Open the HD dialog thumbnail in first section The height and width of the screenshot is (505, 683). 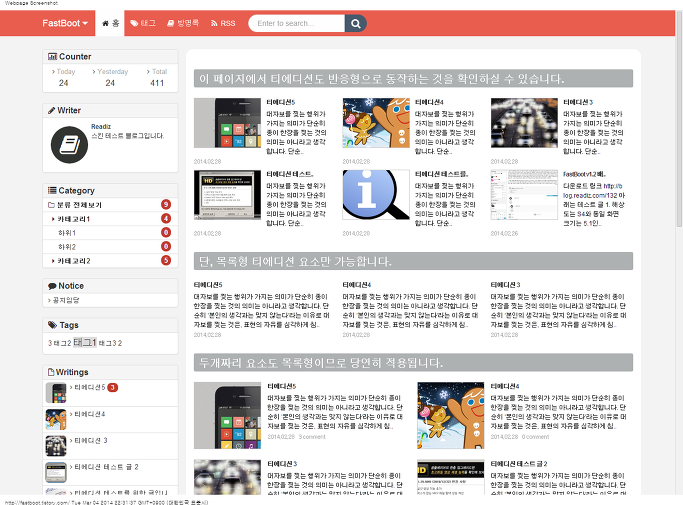click(227, 195)
